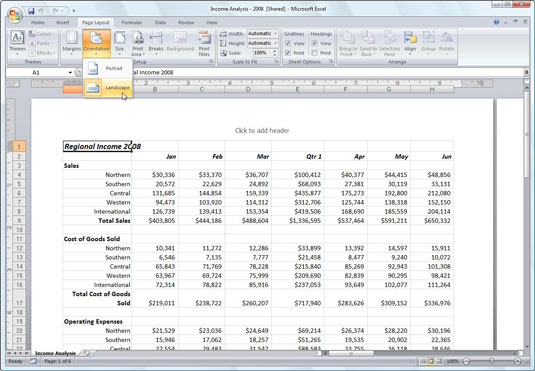This screenshot has height=371, width=535.
Task: Open the Selection Pane
Action: point(389,43)
